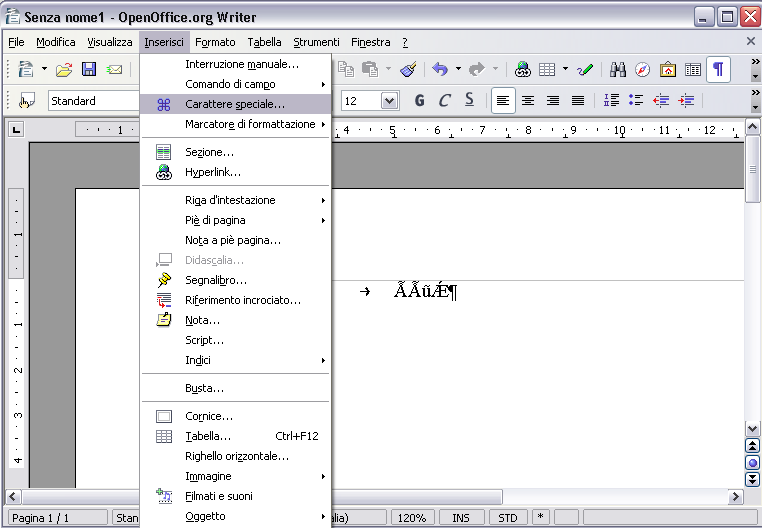
Task: Click the paragraph style Standard field
Action: tap(93, 101)
